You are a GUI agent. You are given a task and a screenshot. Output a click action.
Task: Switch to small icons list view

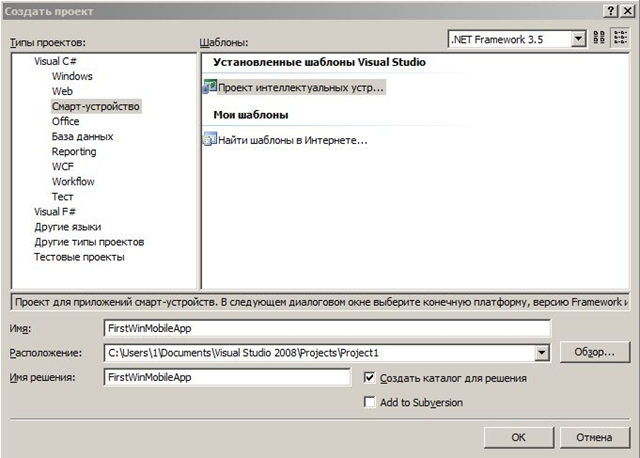pyautogui.click(x=620, y=38)
